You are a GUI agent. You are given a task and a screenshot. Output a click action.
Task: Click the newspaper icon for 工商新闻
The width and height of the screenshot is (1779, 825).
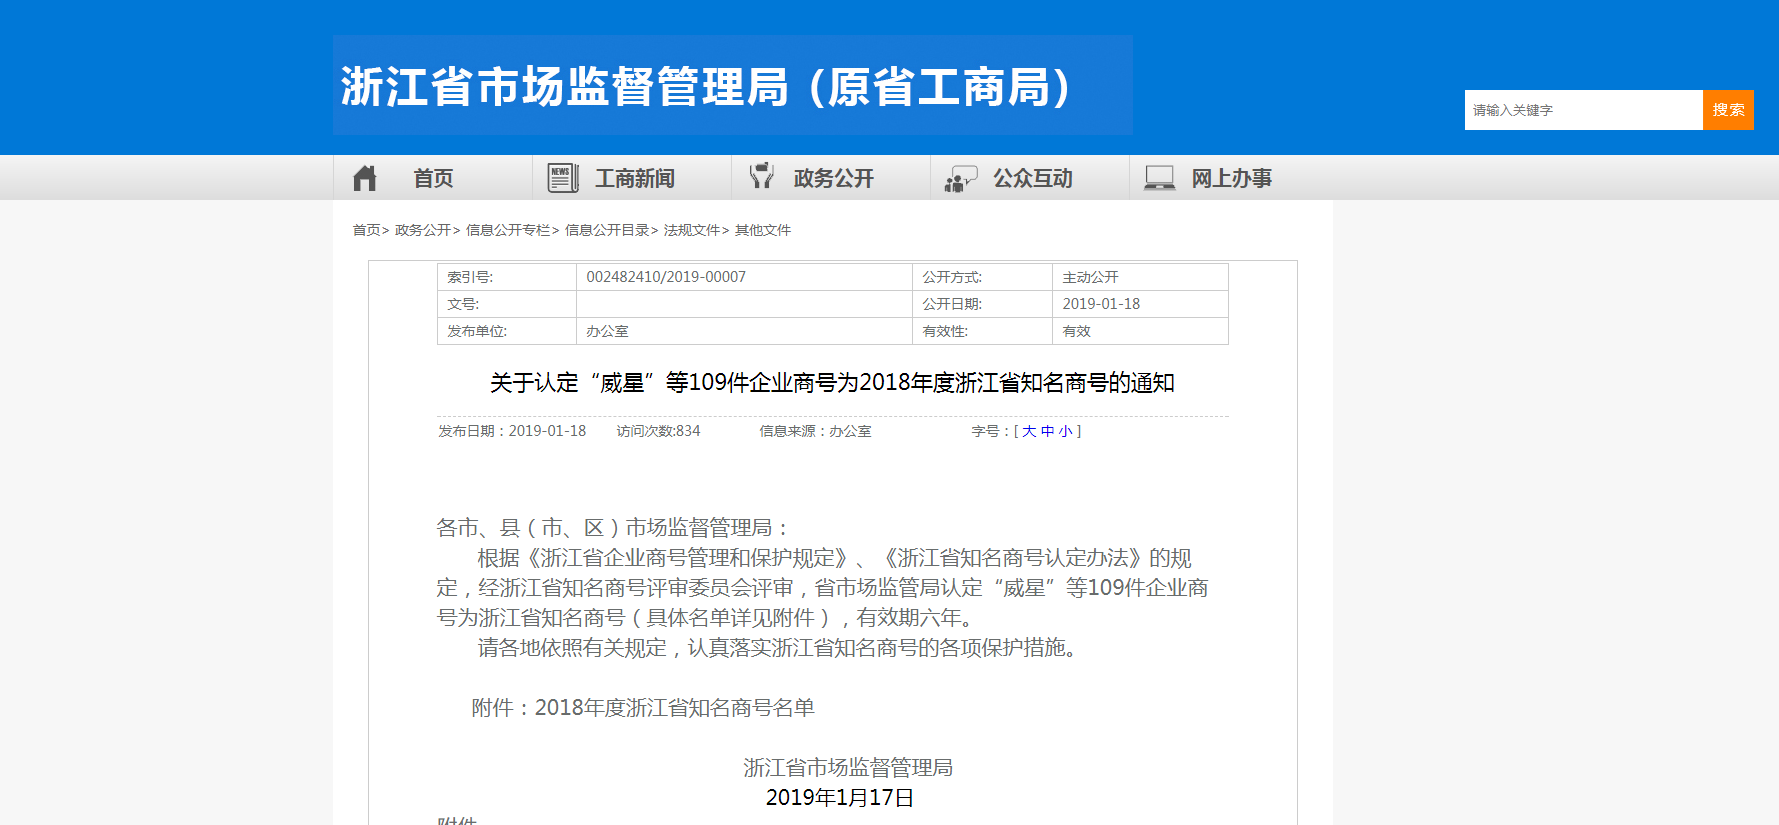pyautogui.click(x=563, y=178)
